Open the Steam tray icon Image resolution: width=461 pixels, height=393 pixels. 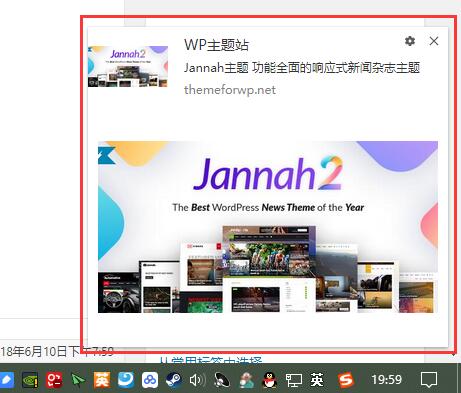(174, 380)
